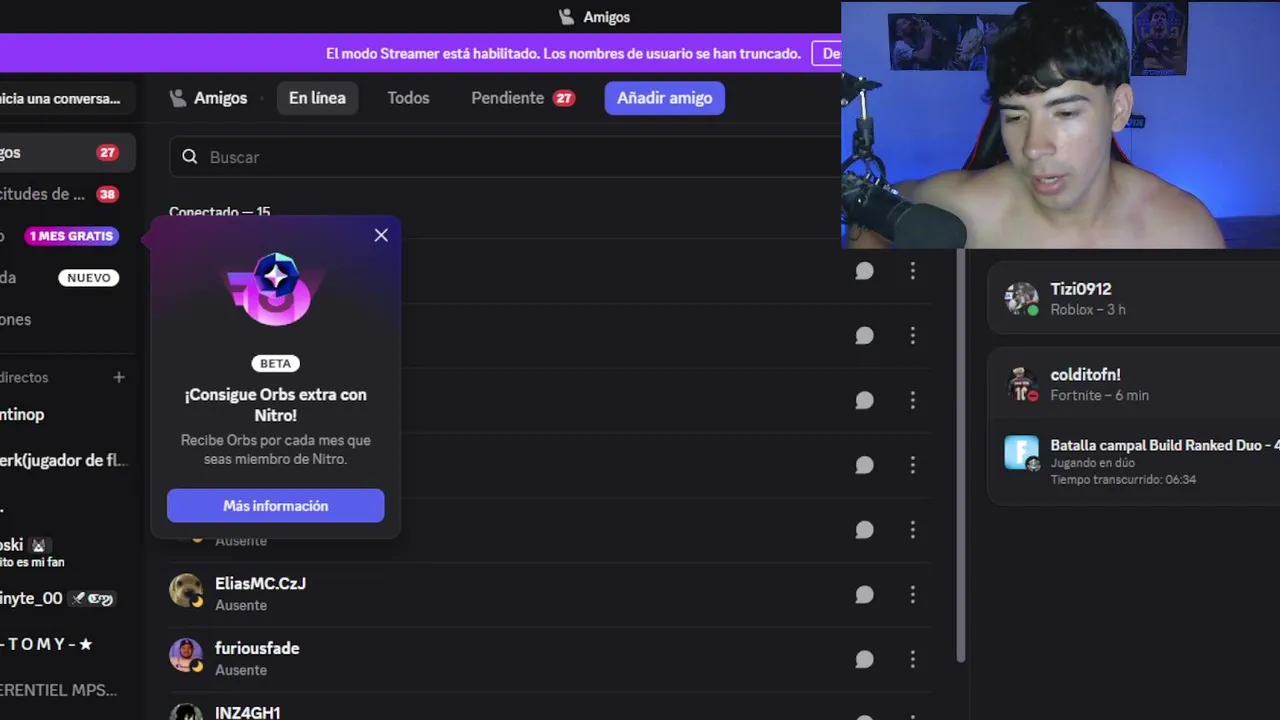
Task: Click the Fortnite game icon
Action: 1021,453
